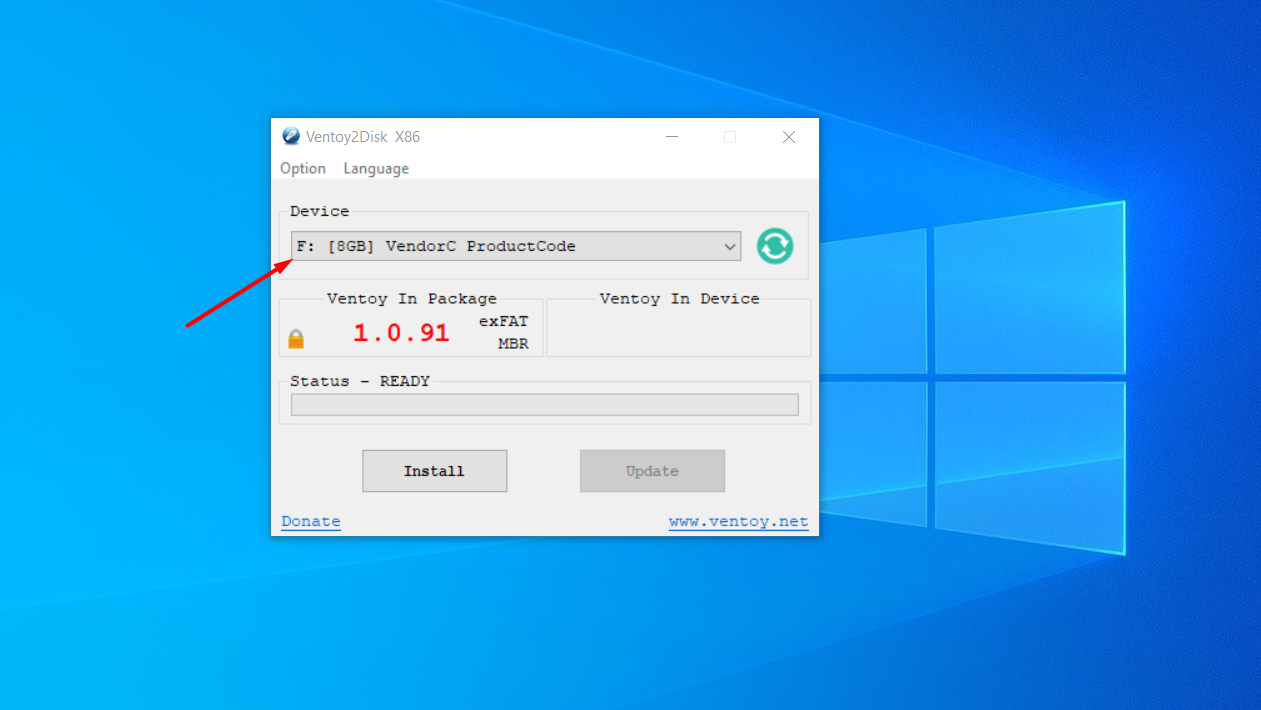The width and height of the screenshot is (1261, 710).
Task: Click the Ventoy2Disk X86 window title
Action: pos(363,137)
